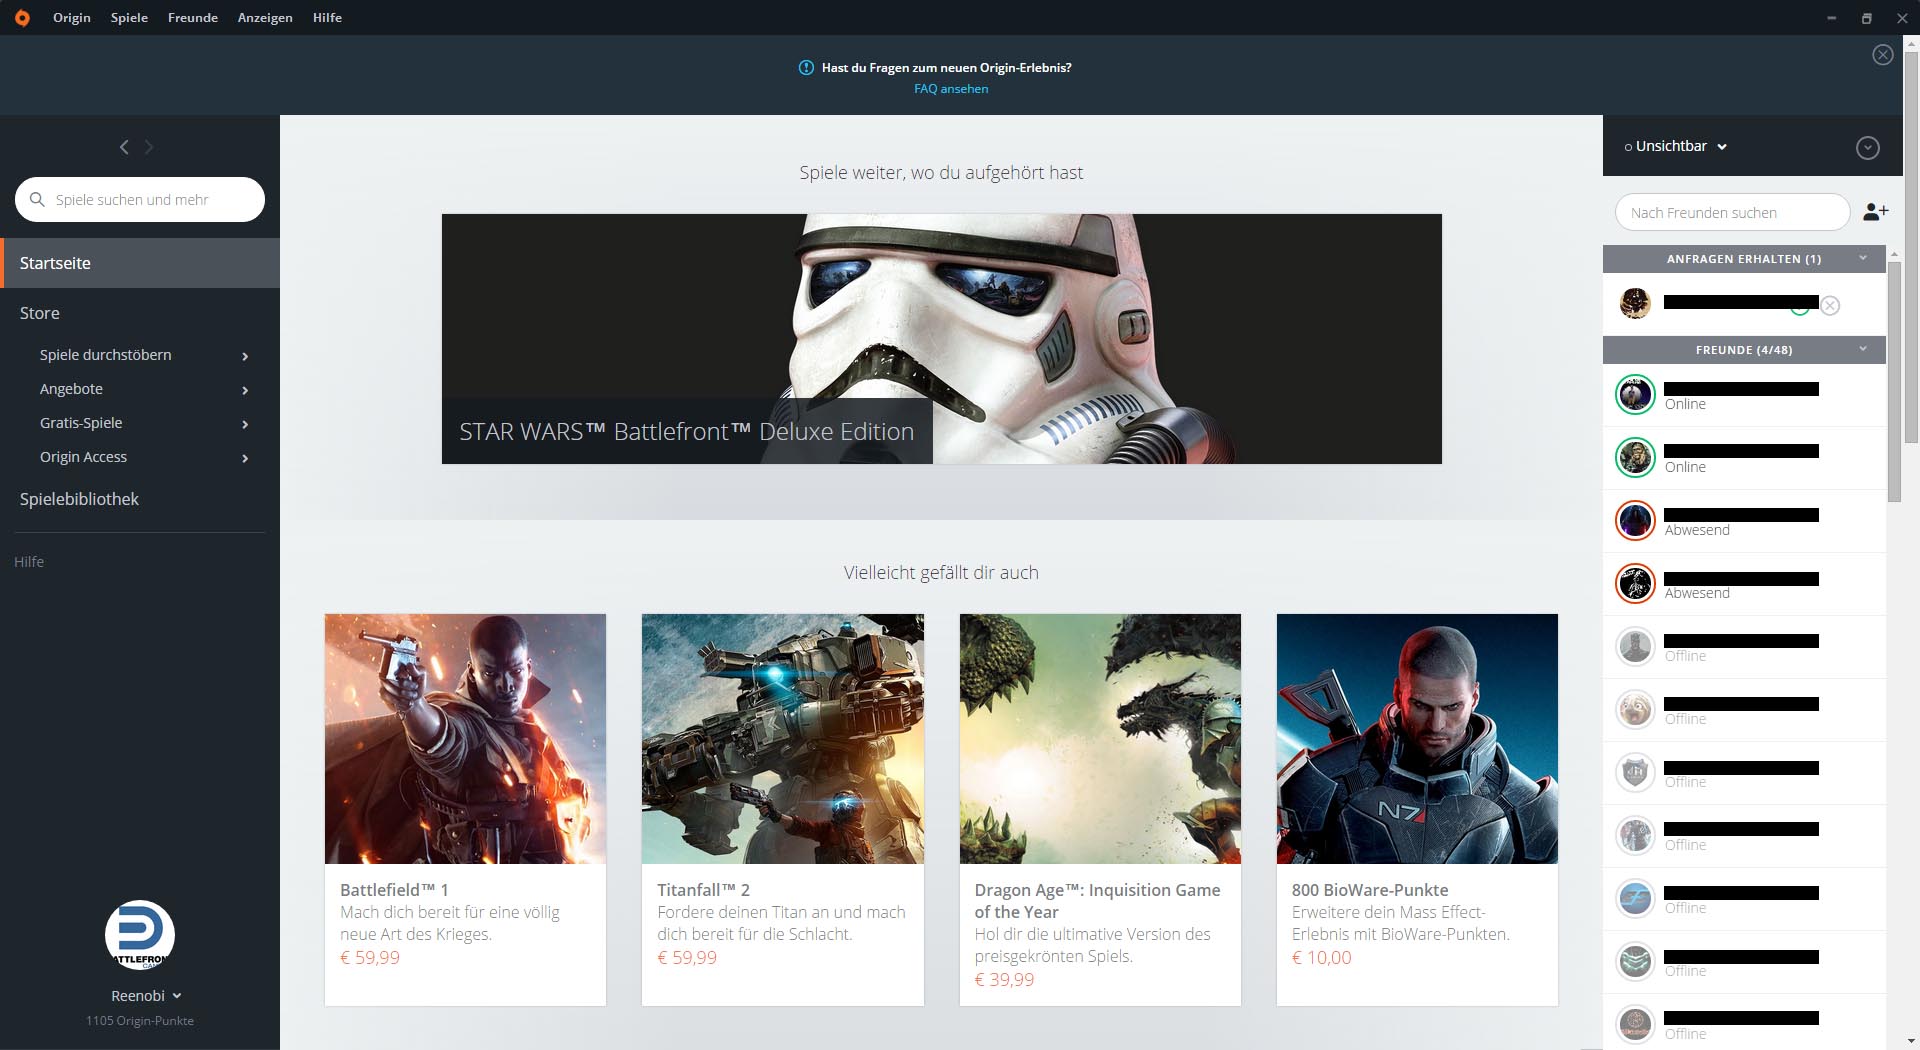Screen dimensions: 1920x1050
Task: Click the € 10,00 price
Action: point(1321,958)
